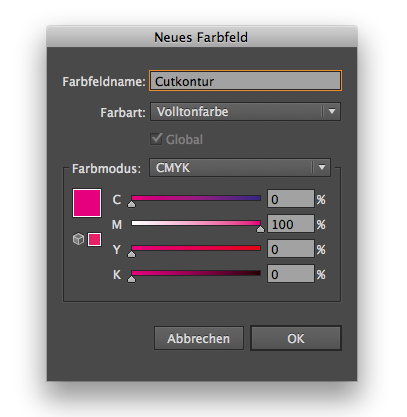Click the large magenta color preview swatch
Screen dimensions: 407x417
coord(87,203)
